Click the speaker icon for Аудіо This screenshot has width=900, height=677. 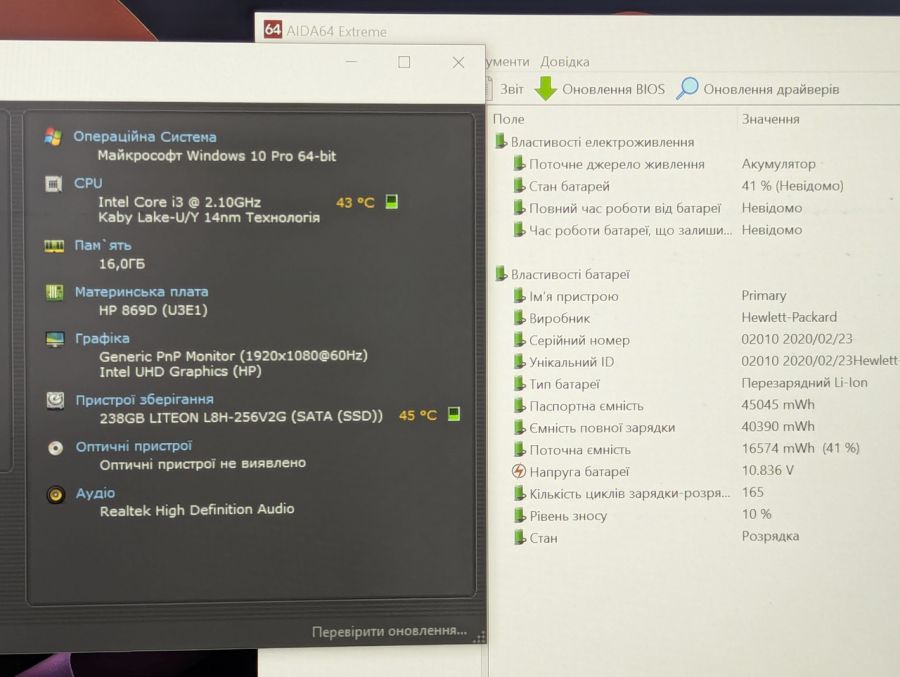(x=56, y=494)
